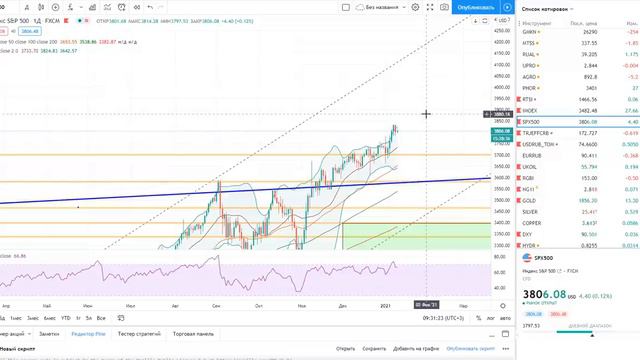640x360 pixels.
Task: Select the 6мес date range
Action: [50, 318]
